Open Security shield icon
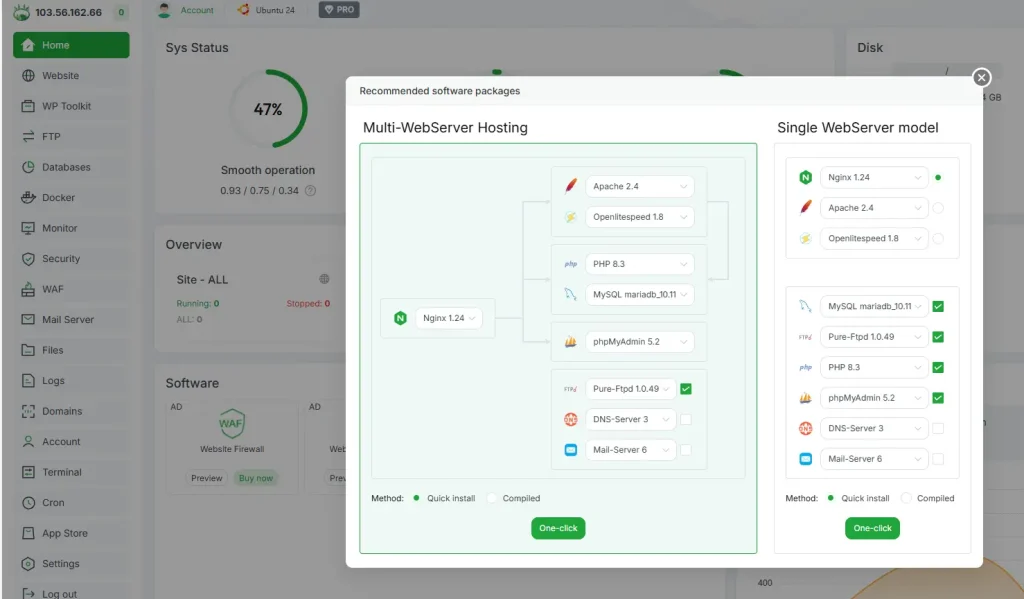Viewport: 1024px width, 599px height. (x=28, y=259)
